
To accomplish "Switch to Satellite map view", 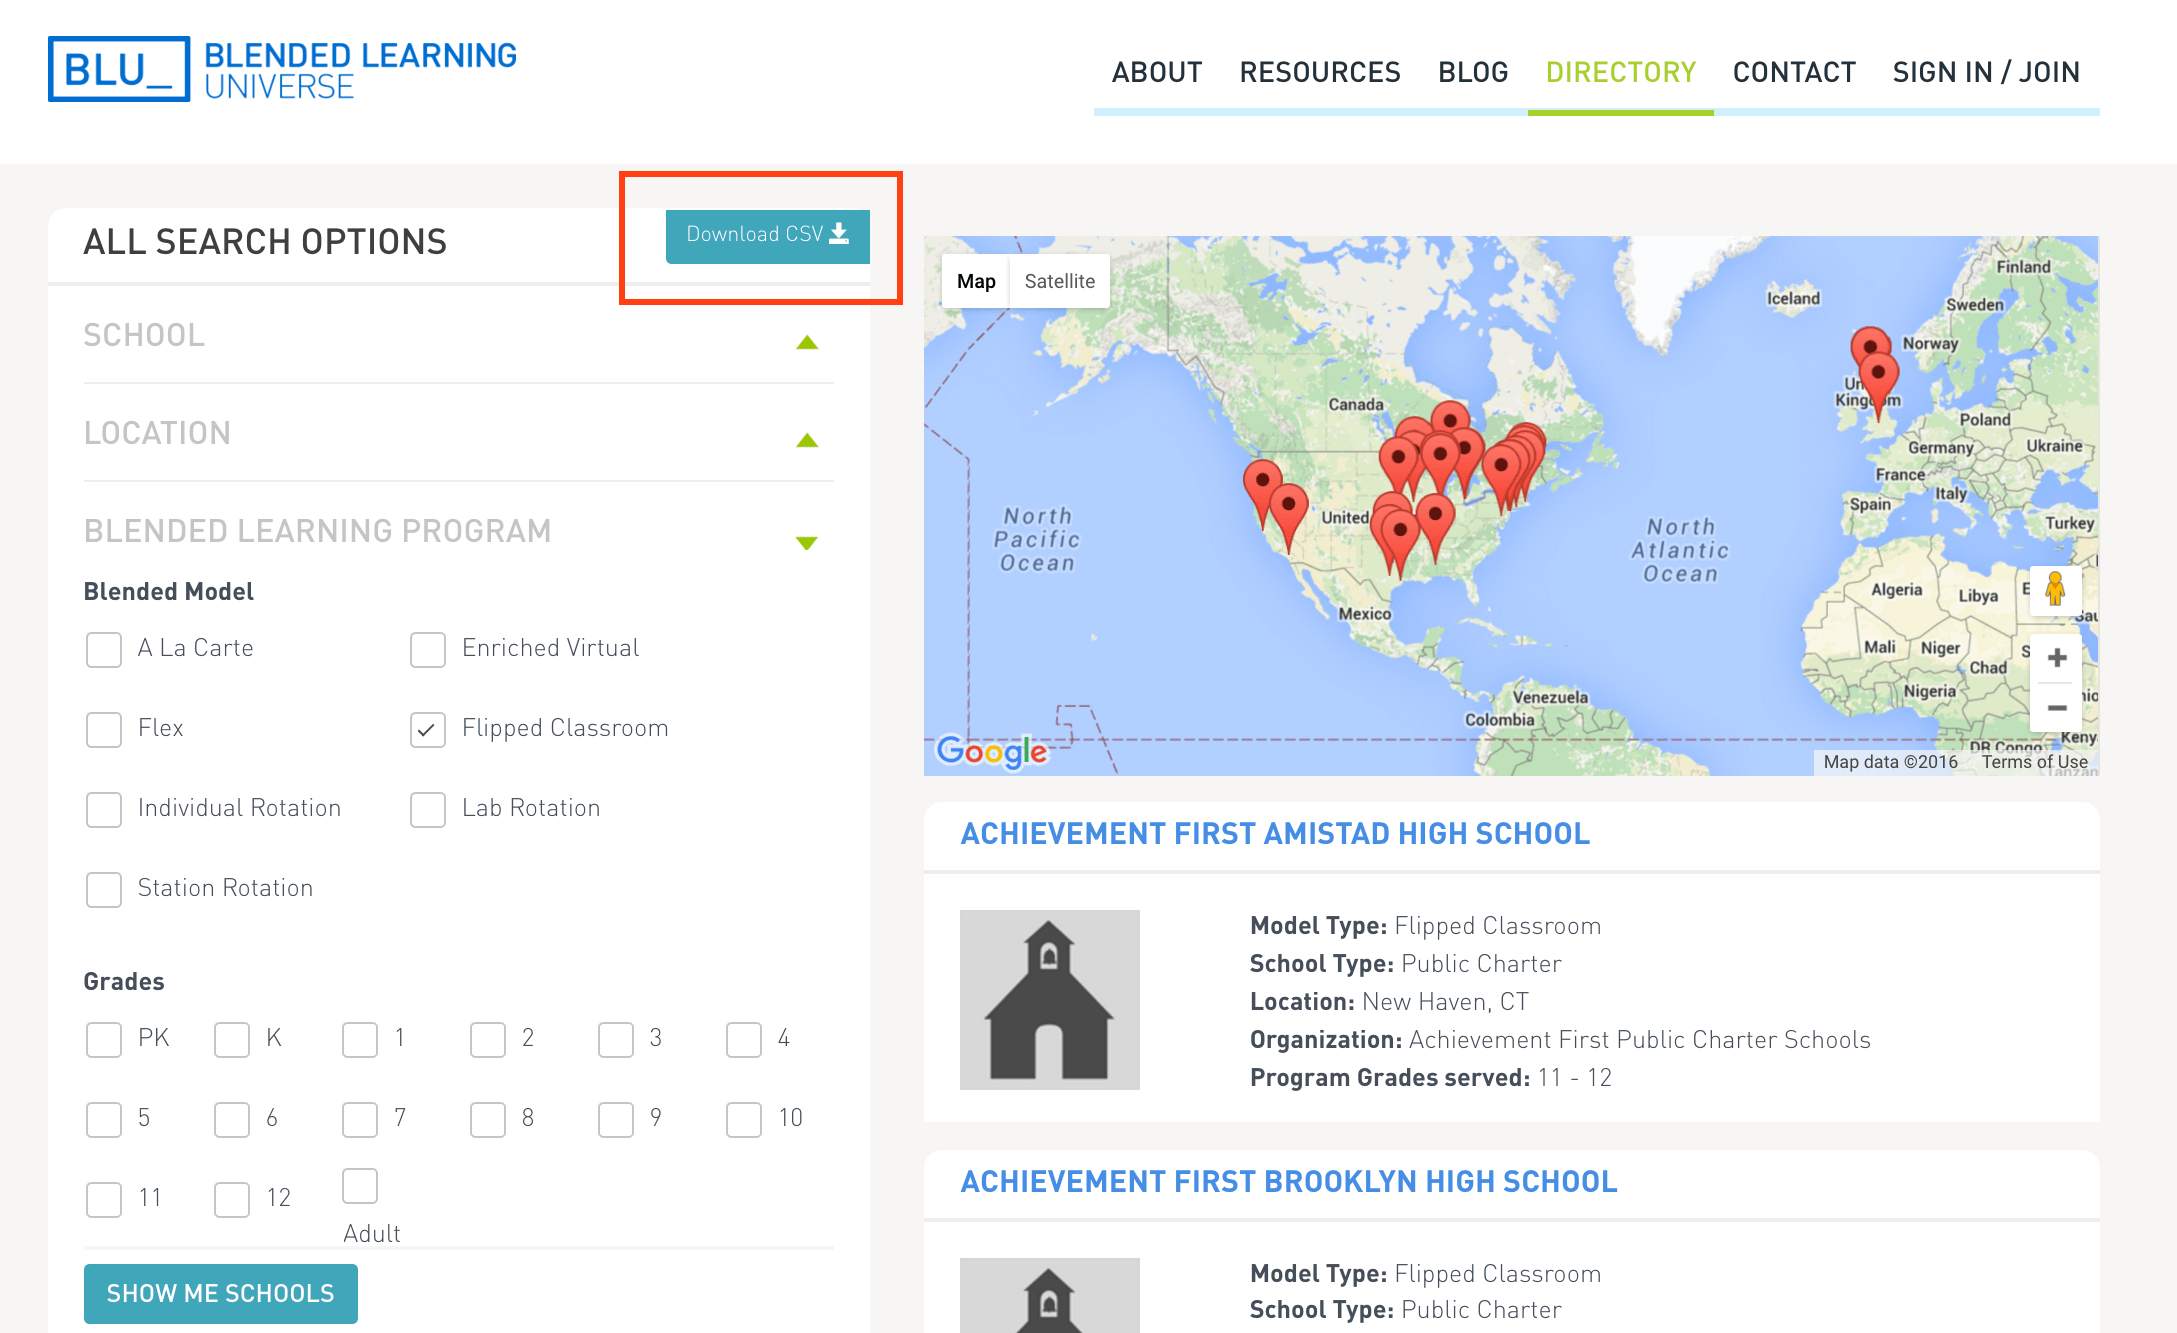I will (x=1059, y=283).
